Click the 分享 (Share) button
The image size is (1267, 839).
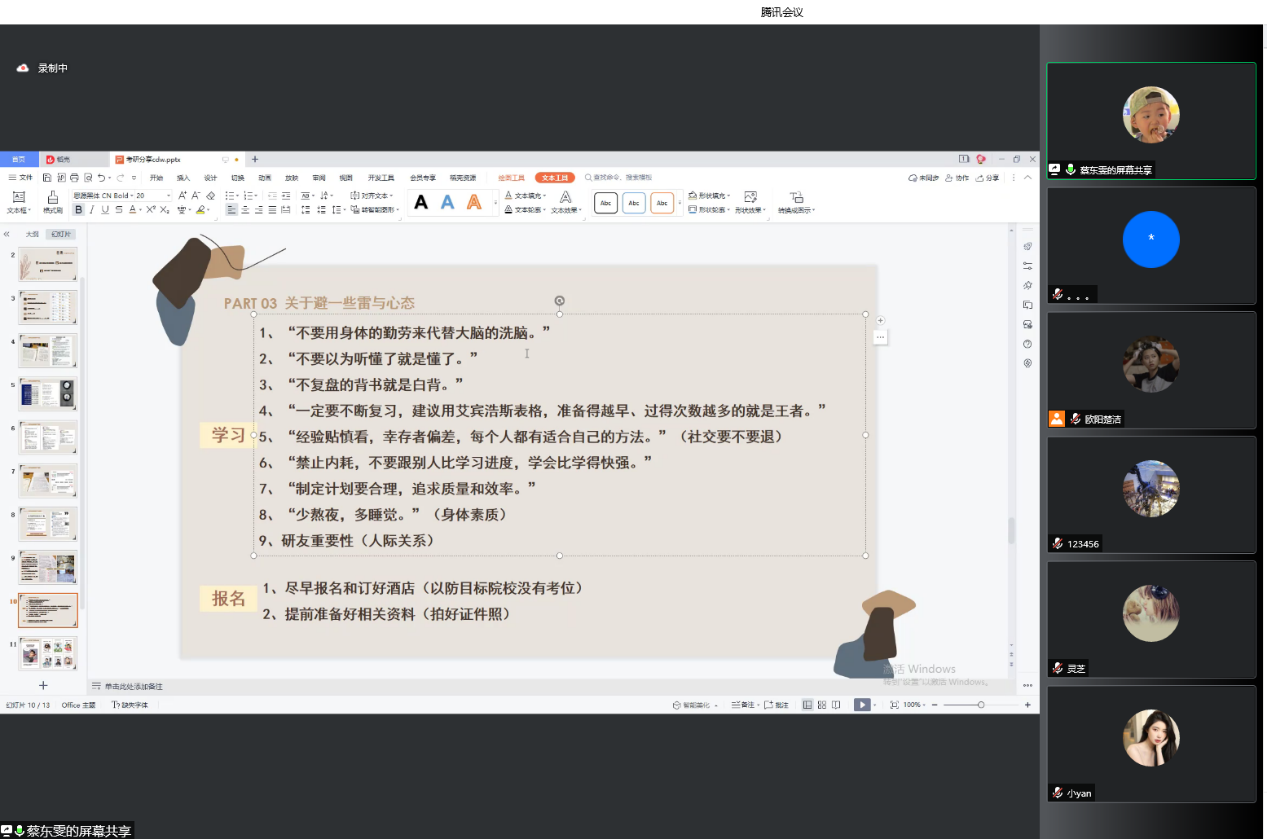987,177
